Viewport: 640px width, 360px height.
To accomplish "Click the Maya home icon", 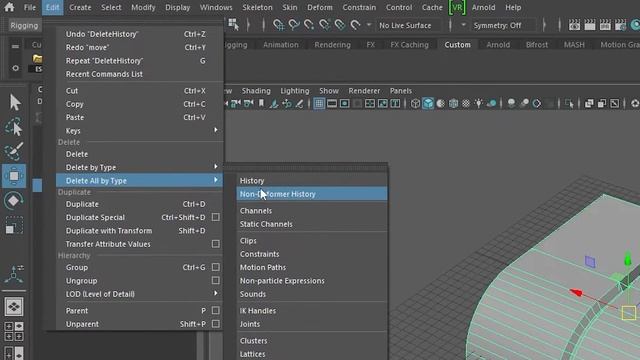I will coord(9,7).
